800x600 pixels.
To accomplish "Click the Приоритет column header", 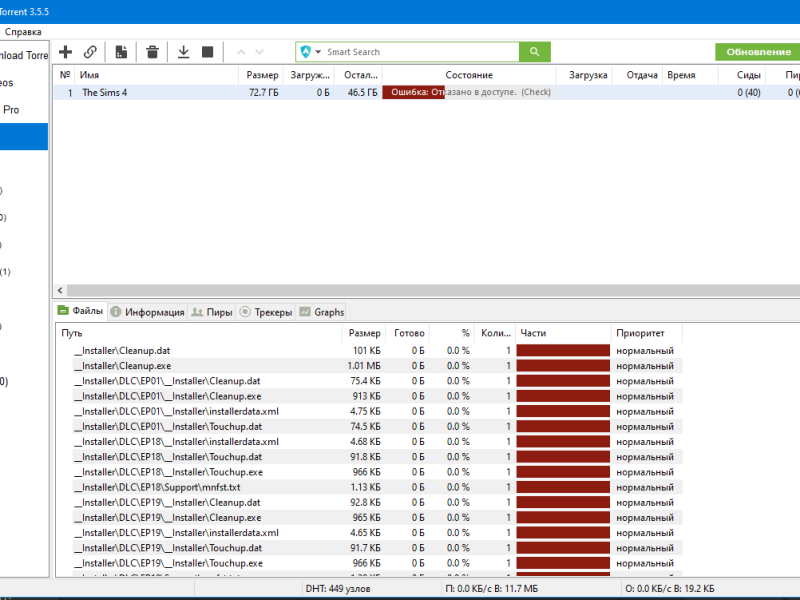I will 646,333.
